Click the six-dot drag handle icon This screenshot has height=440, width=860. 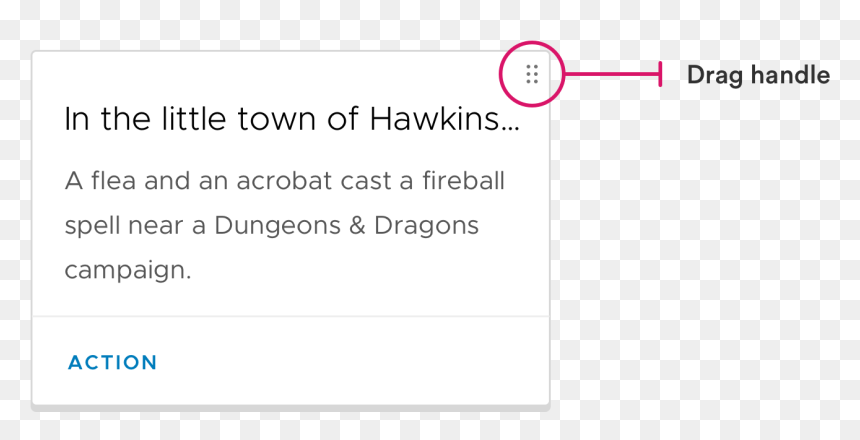point(531,74)
